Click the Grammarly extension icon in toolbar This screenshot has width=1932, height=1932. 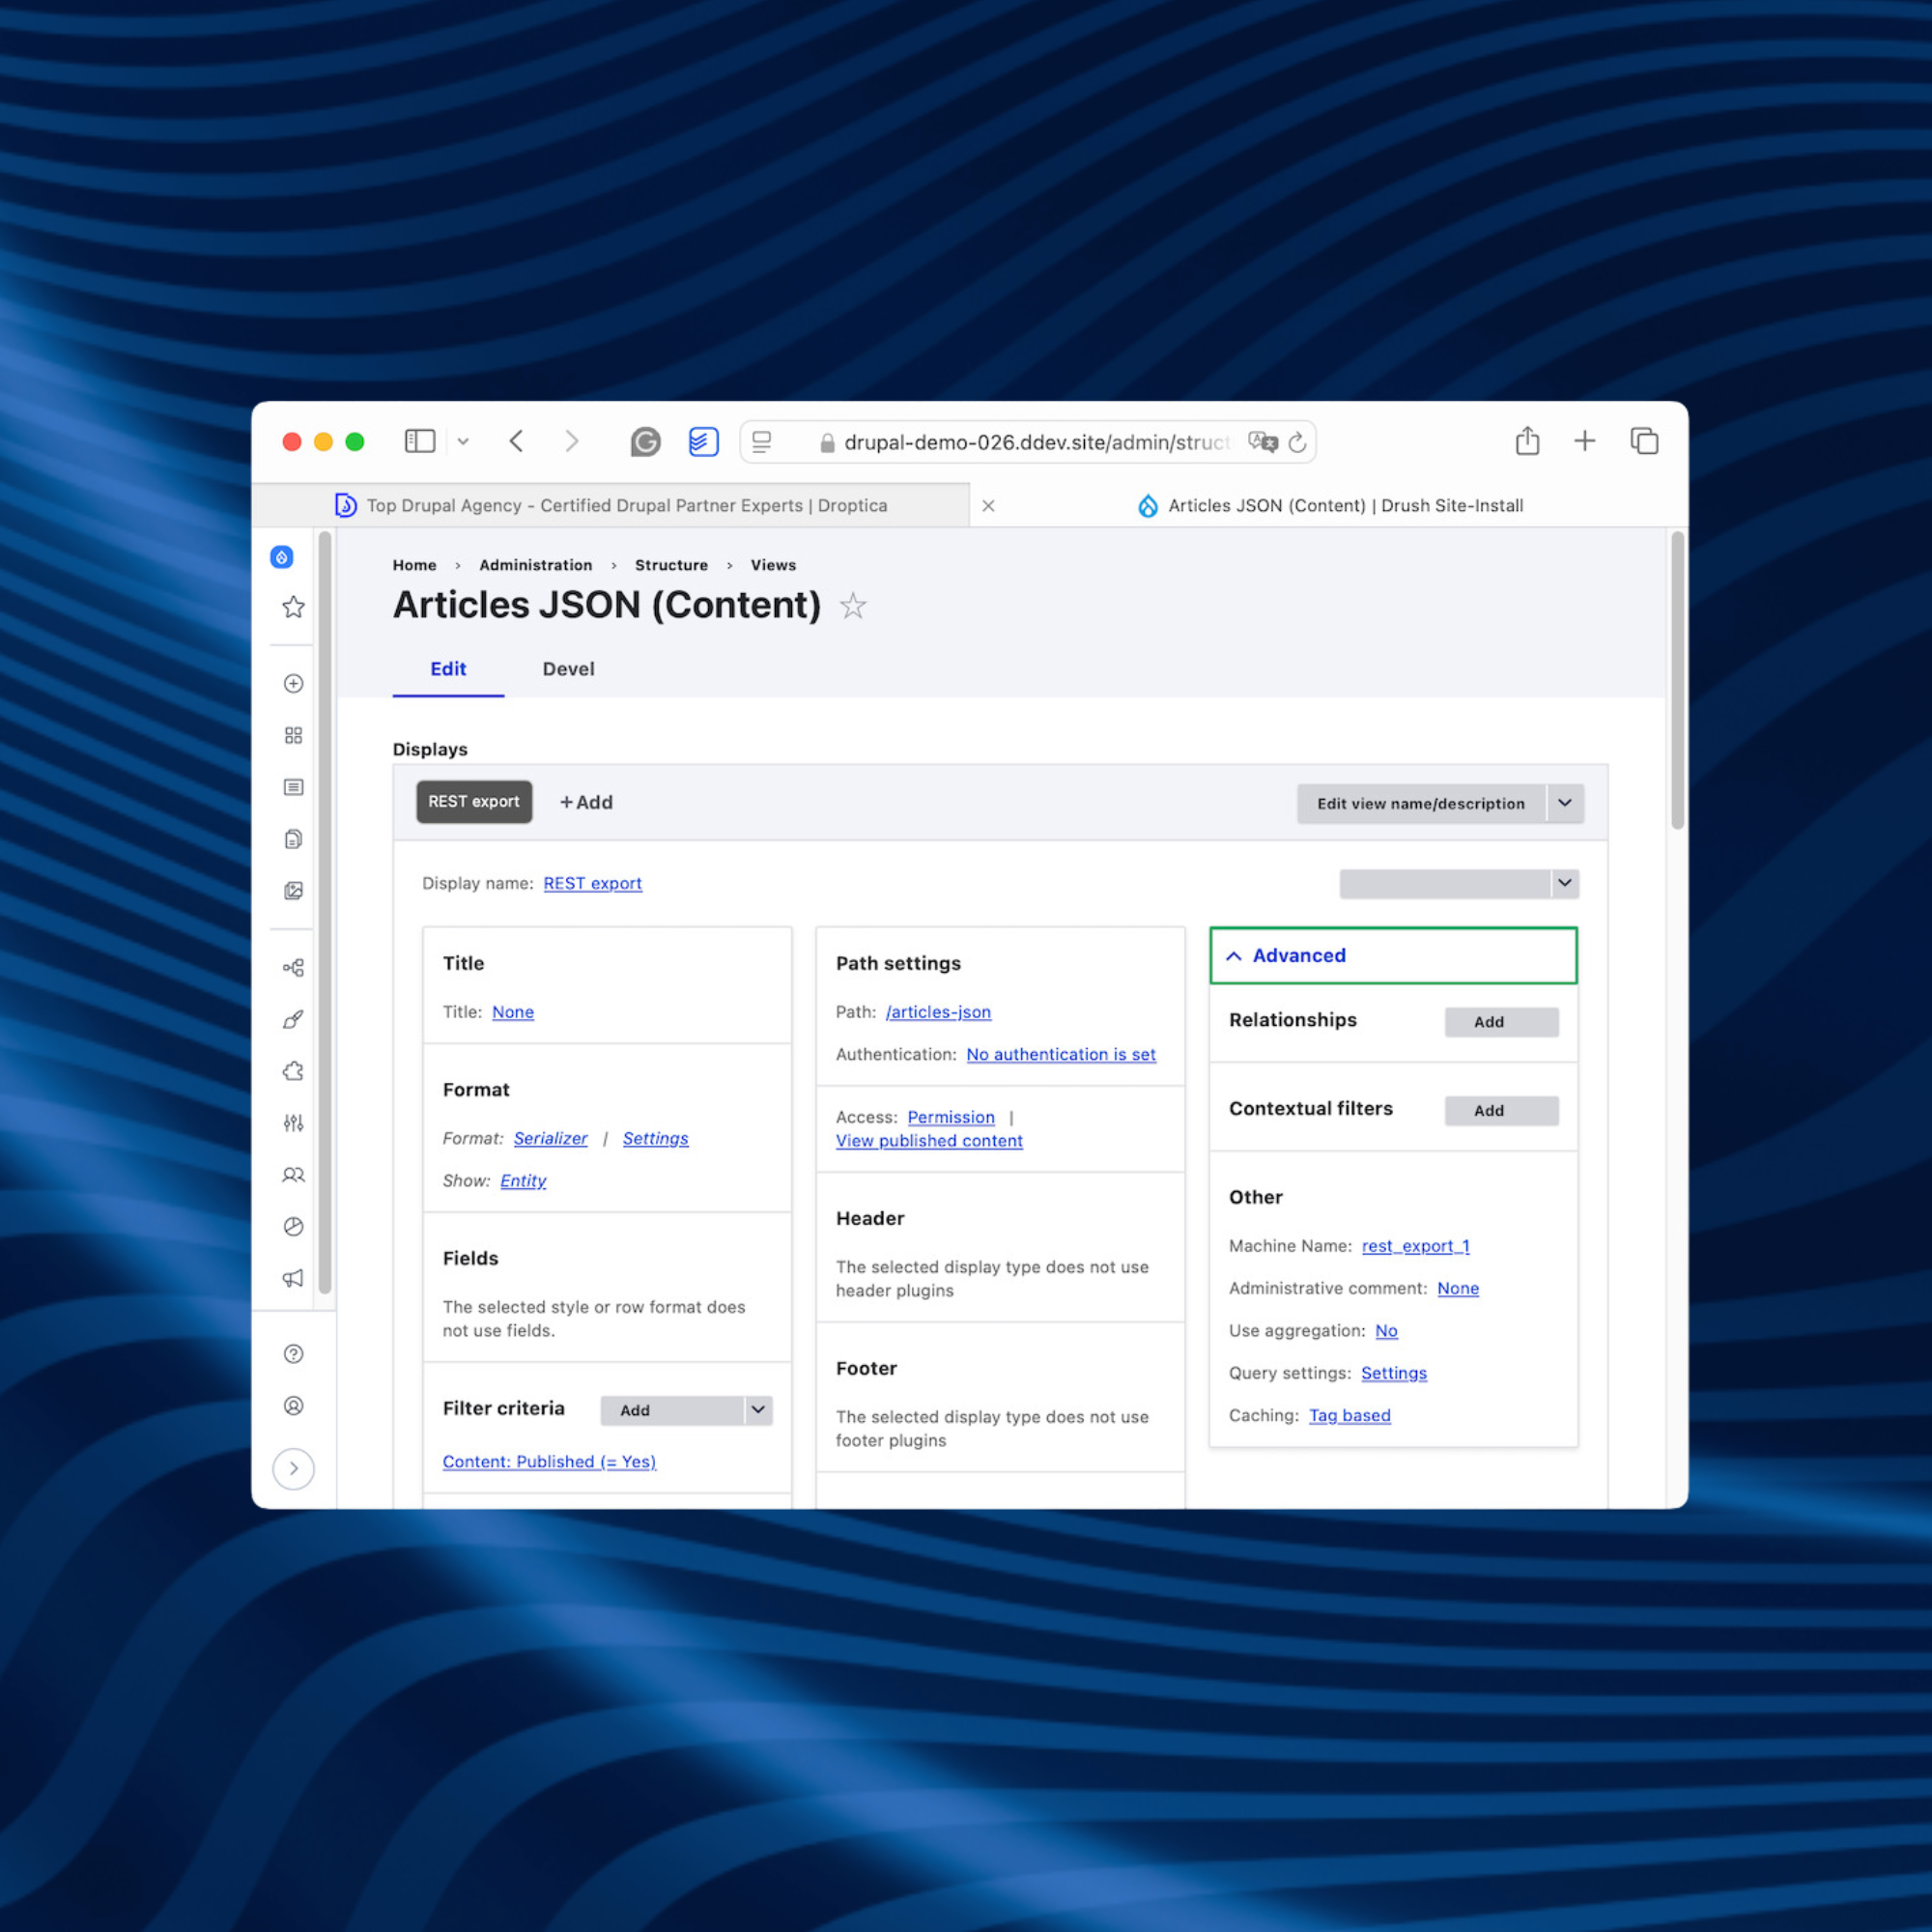pos(645,441)
